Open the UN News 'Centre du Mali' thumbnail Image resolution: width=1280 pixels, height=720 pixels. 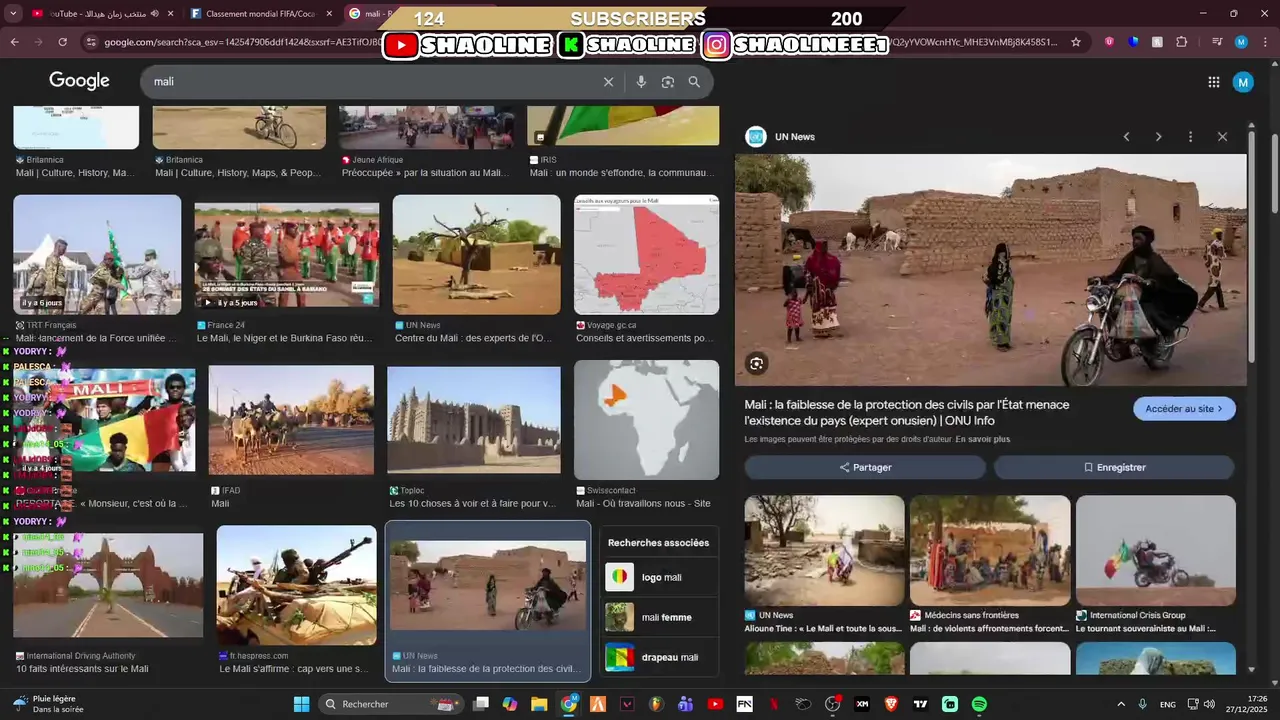(476, 254)
